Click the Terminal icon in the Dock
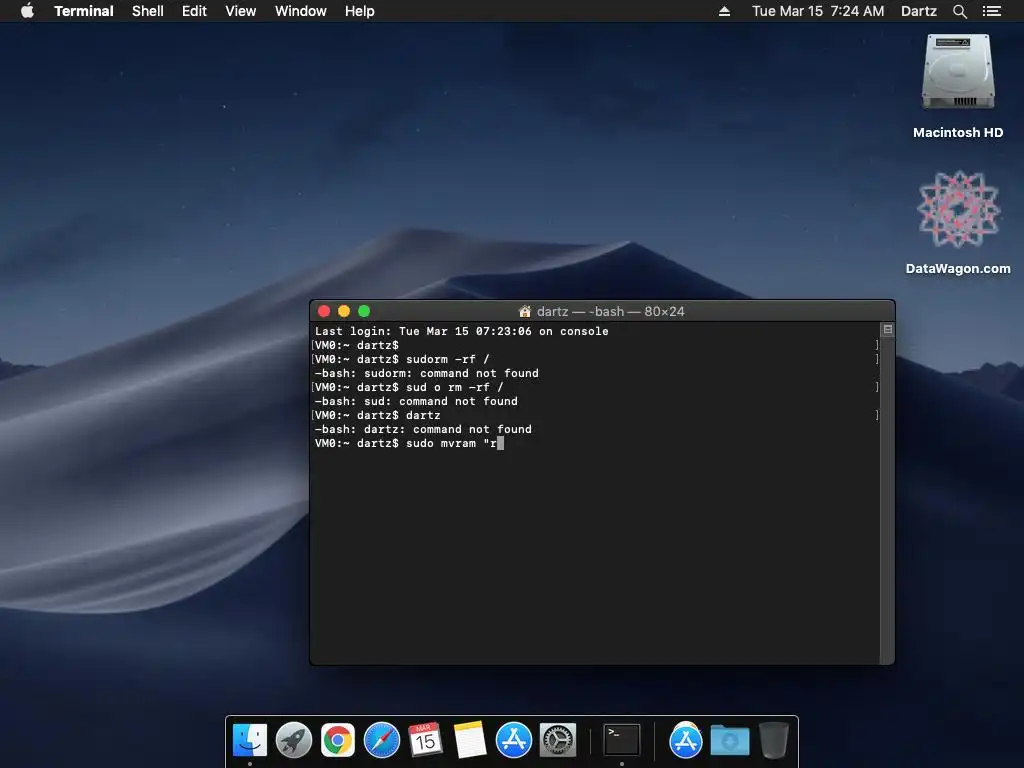 [621, 740]
